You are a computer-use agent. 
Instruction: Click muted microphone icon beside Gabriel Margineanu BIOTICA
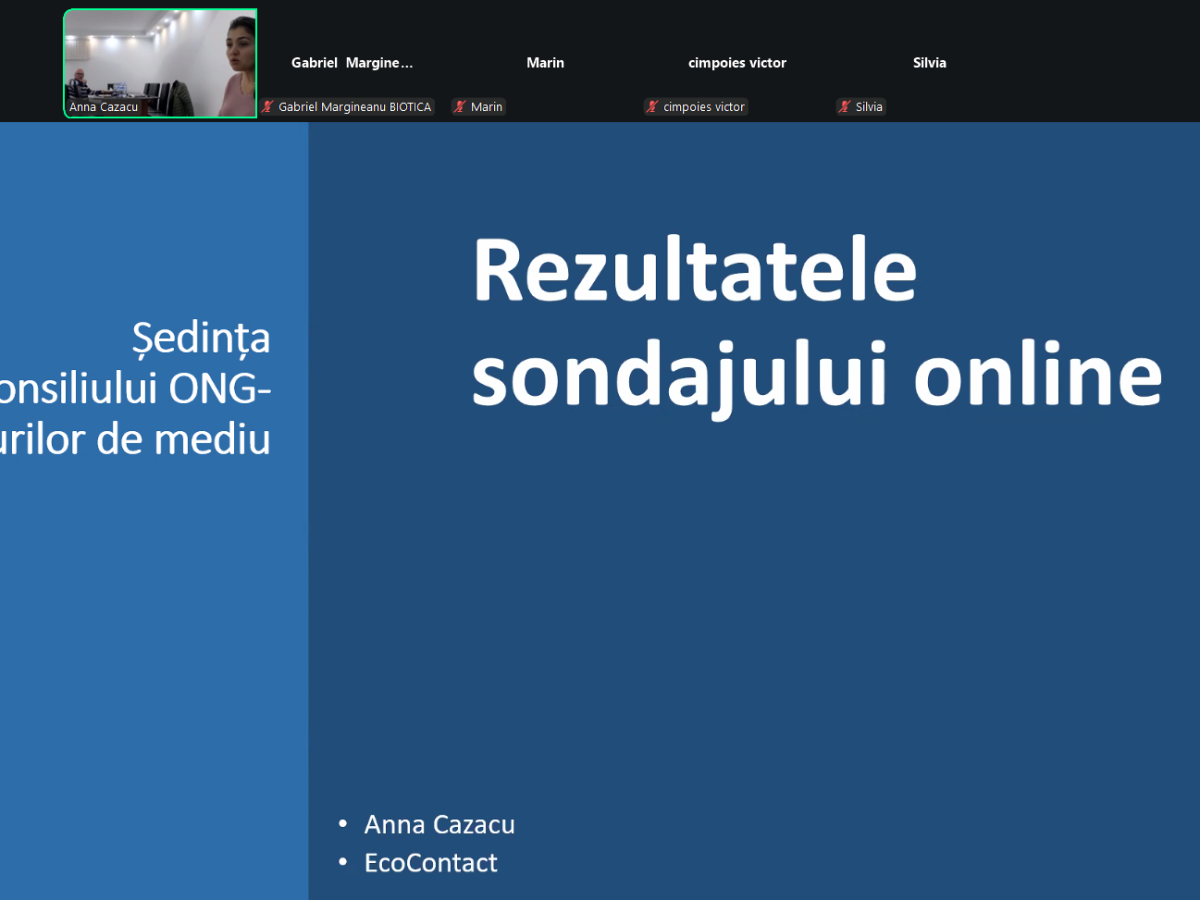[268, 107]
